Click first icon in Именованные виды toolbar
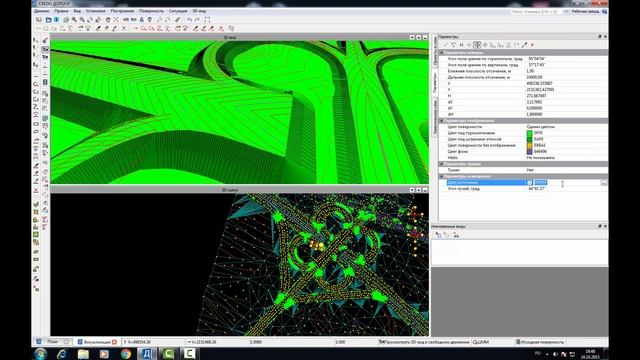 coord(438,235)
